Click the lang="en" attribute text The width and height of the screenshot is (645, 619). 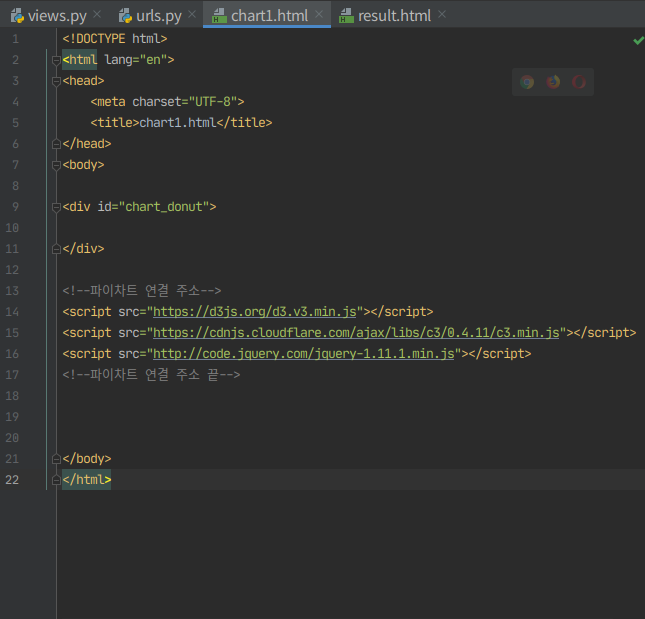[136, 60]
